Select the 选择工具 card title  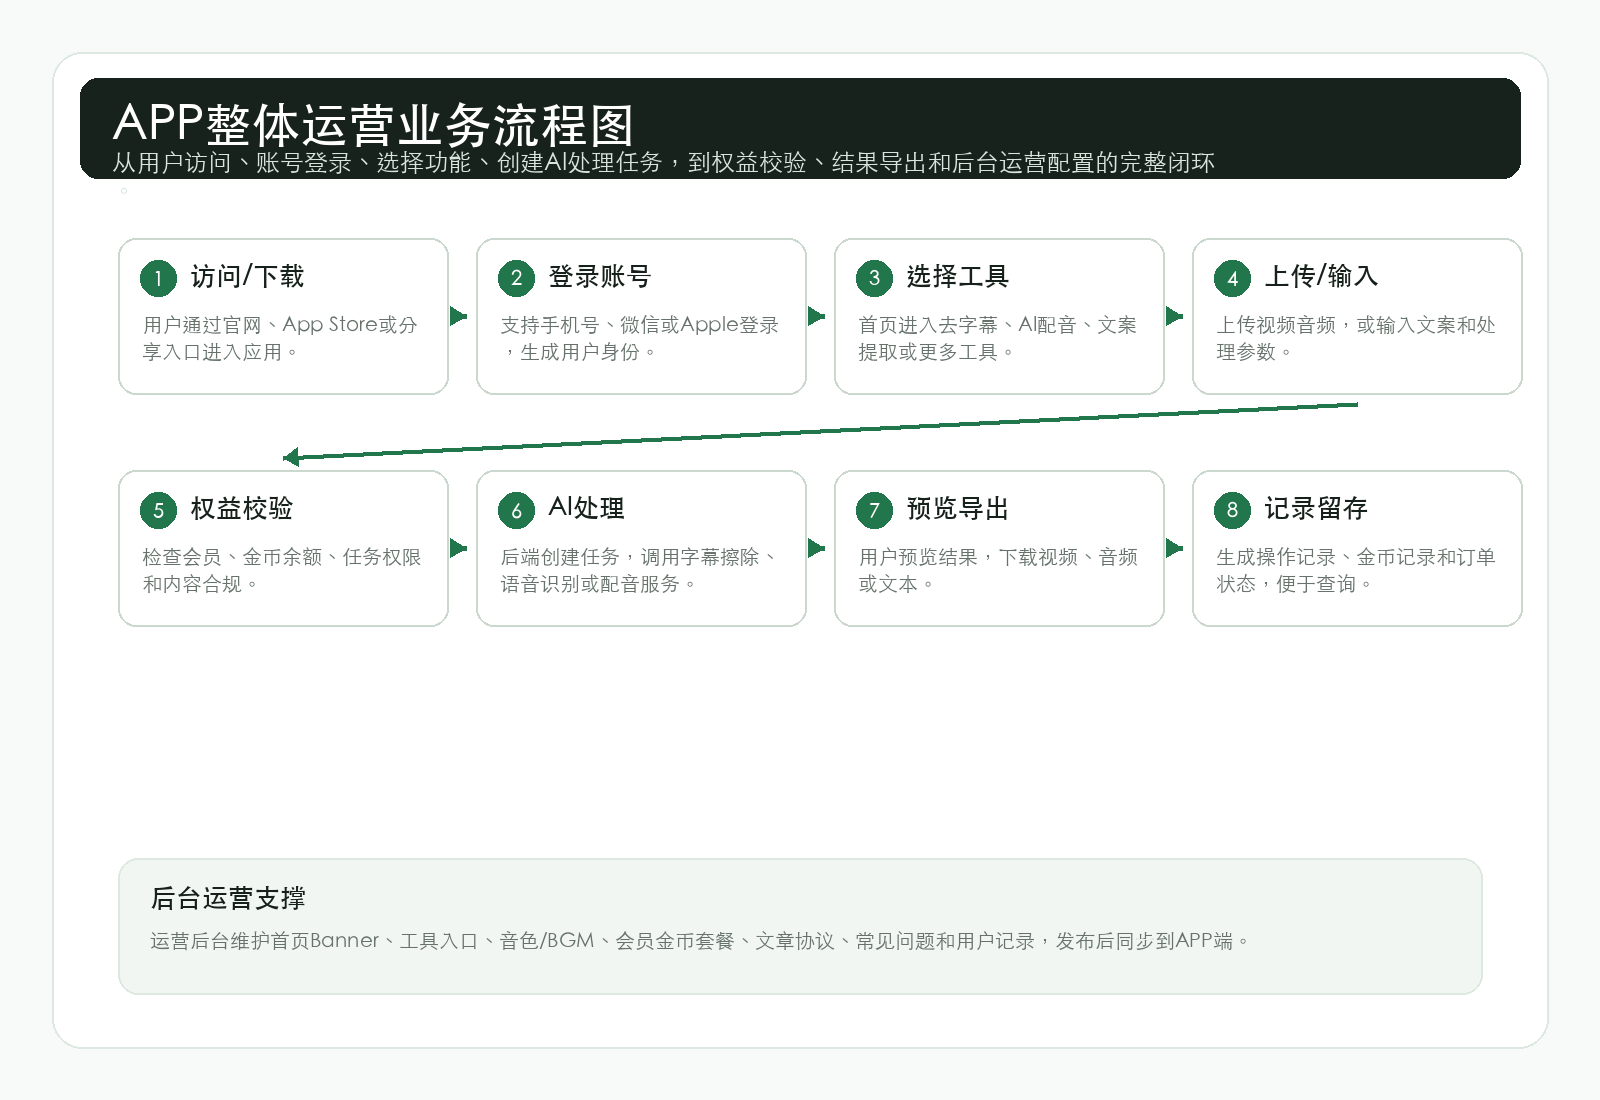pyautogui.click(x=957, y=276)
